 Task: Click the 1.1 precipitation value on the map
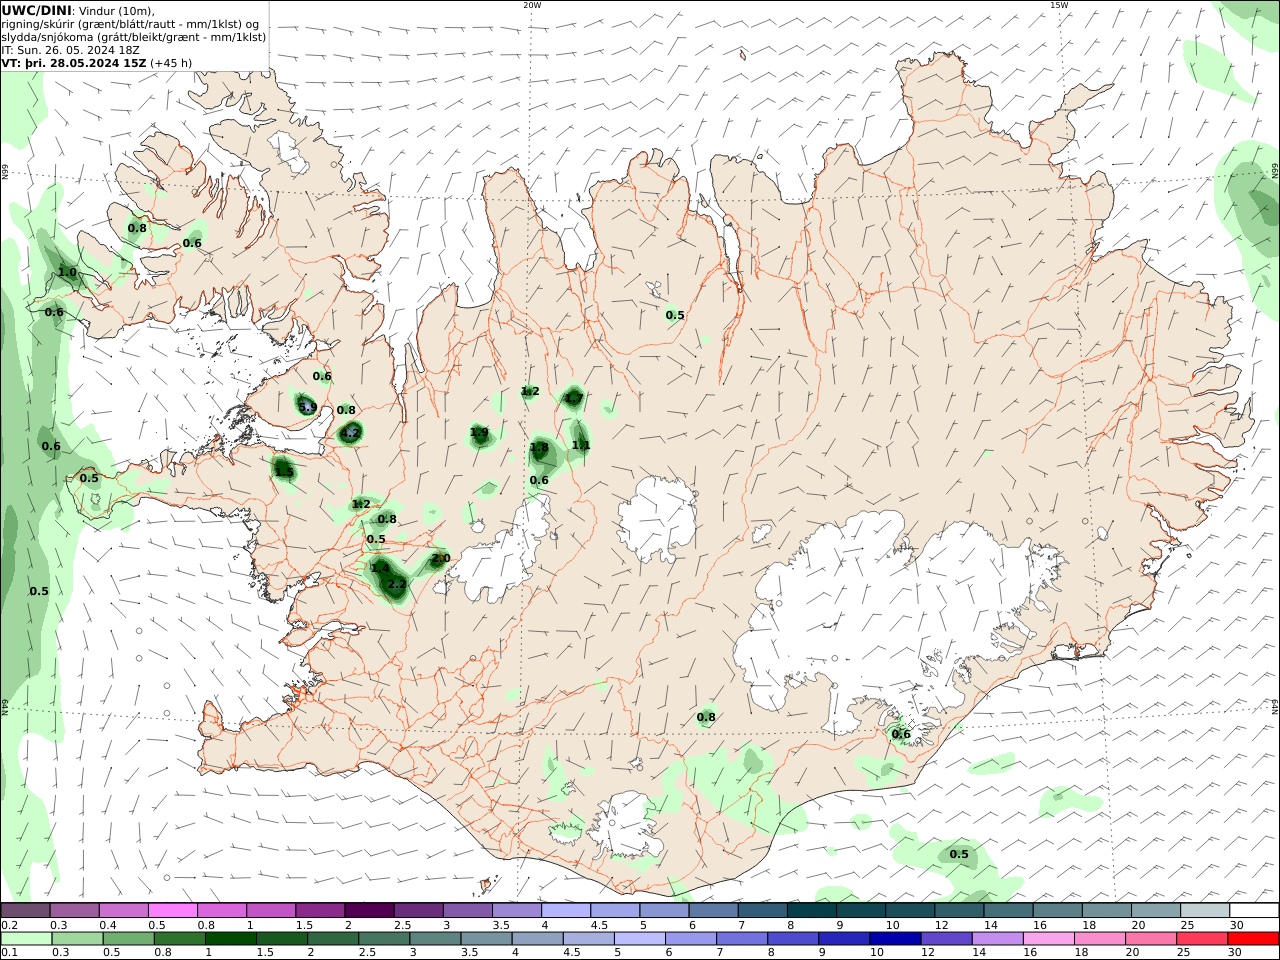(x=581, y=445)
